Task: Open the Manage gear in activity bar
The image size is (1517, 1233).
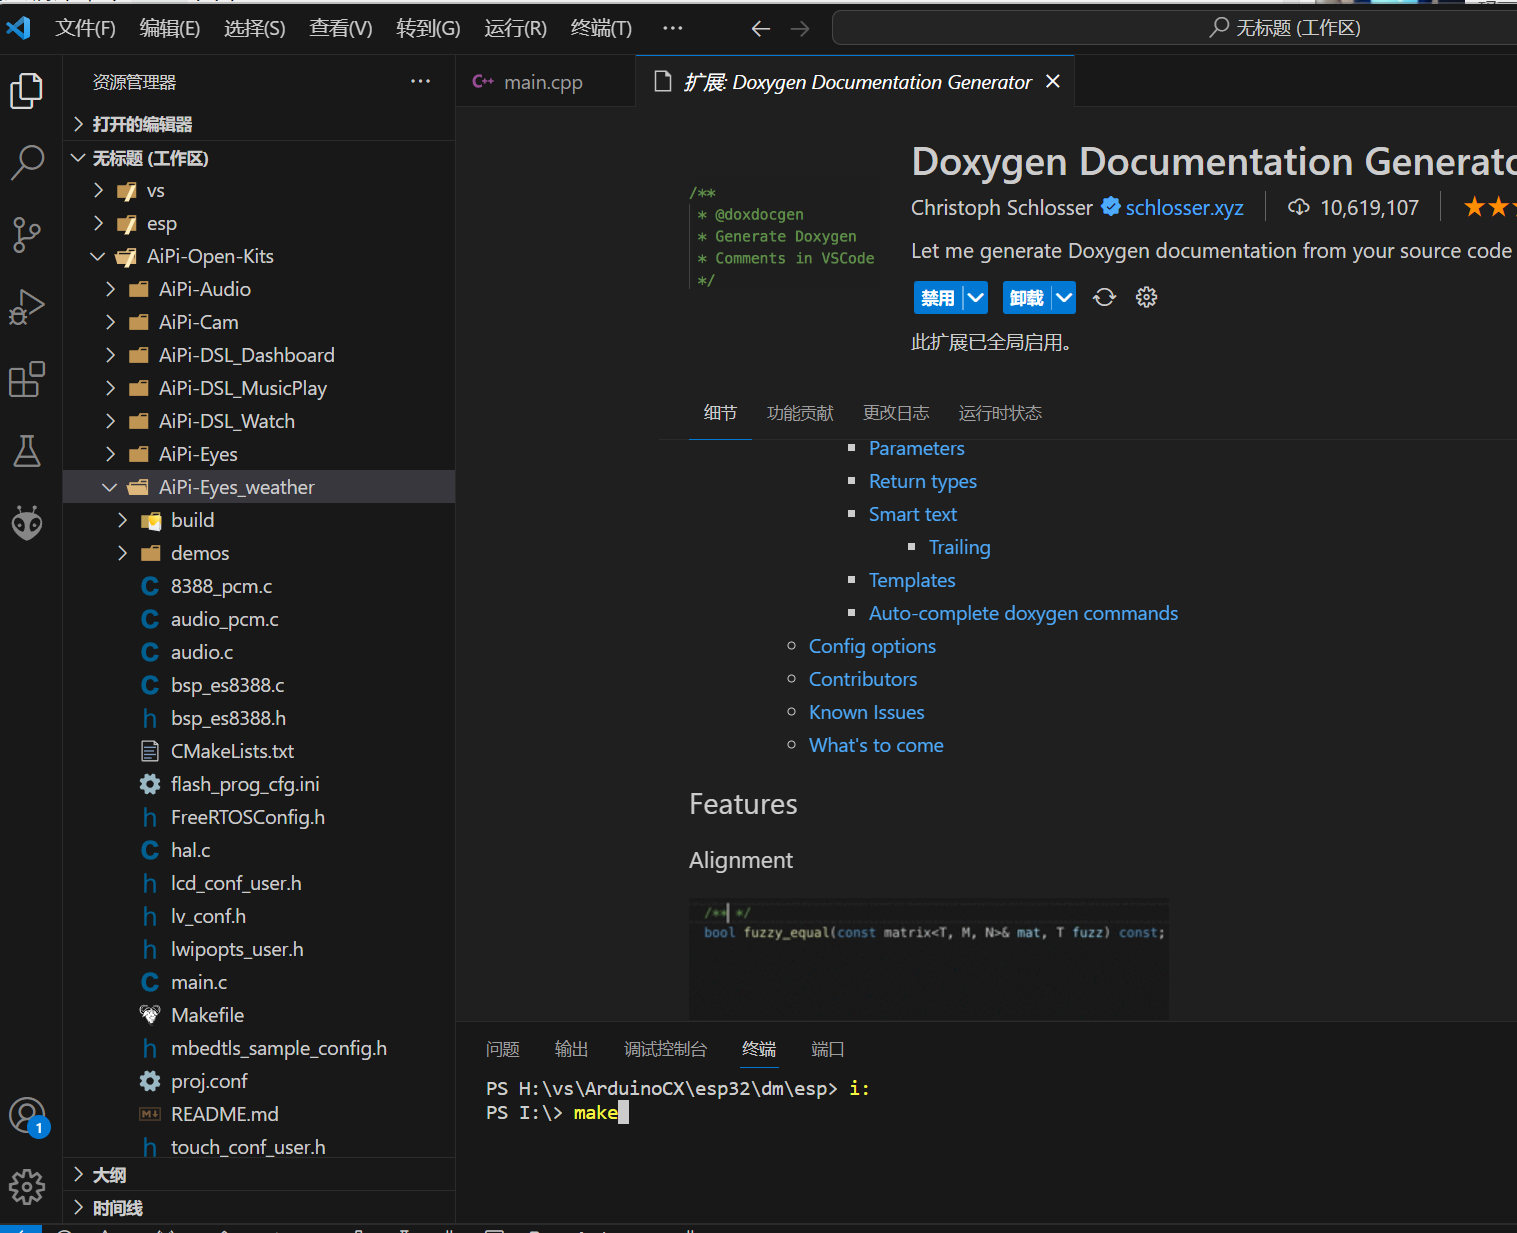Action: pos(27,1187)
